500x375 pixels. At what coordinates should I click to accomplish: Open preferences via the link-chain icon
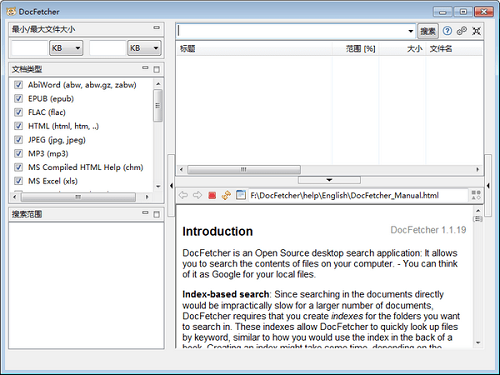(x=462, y=31)
